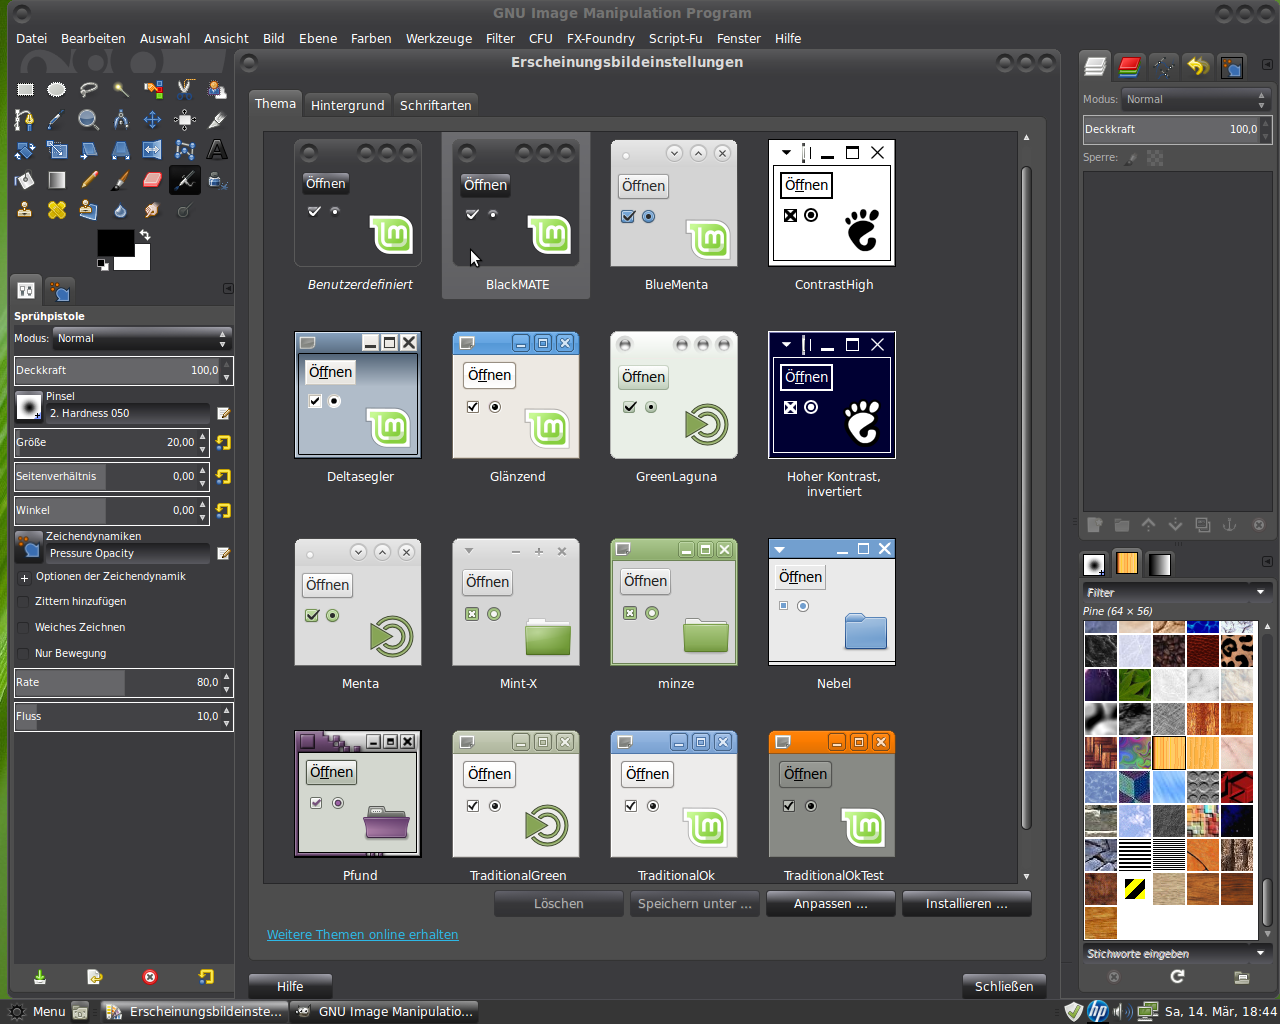Swap foreground and background colors
1280x1024 pixels.
(145, 235)
